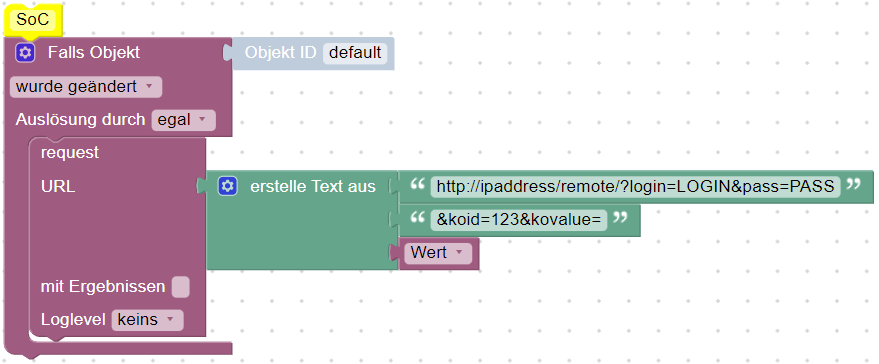Click the 'erstelle Text aus' label
Viewport: 879px width, 364px height.
pos(313,186)
